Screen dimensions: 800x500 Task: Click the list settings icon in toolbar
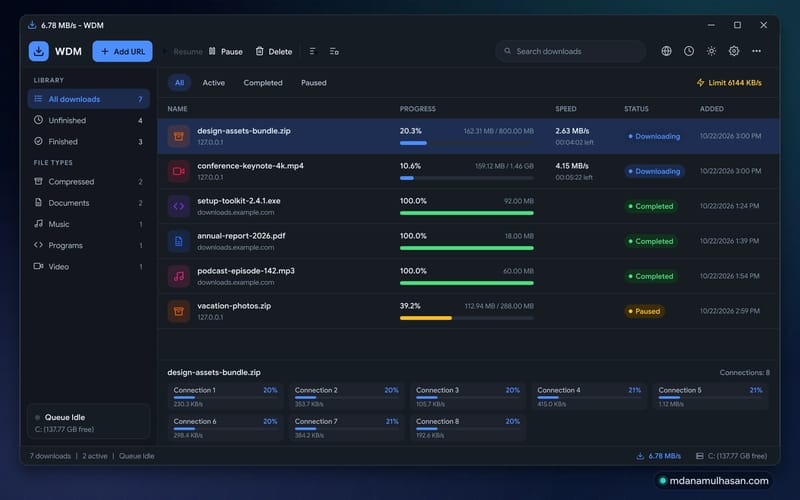tap(334, 52)
